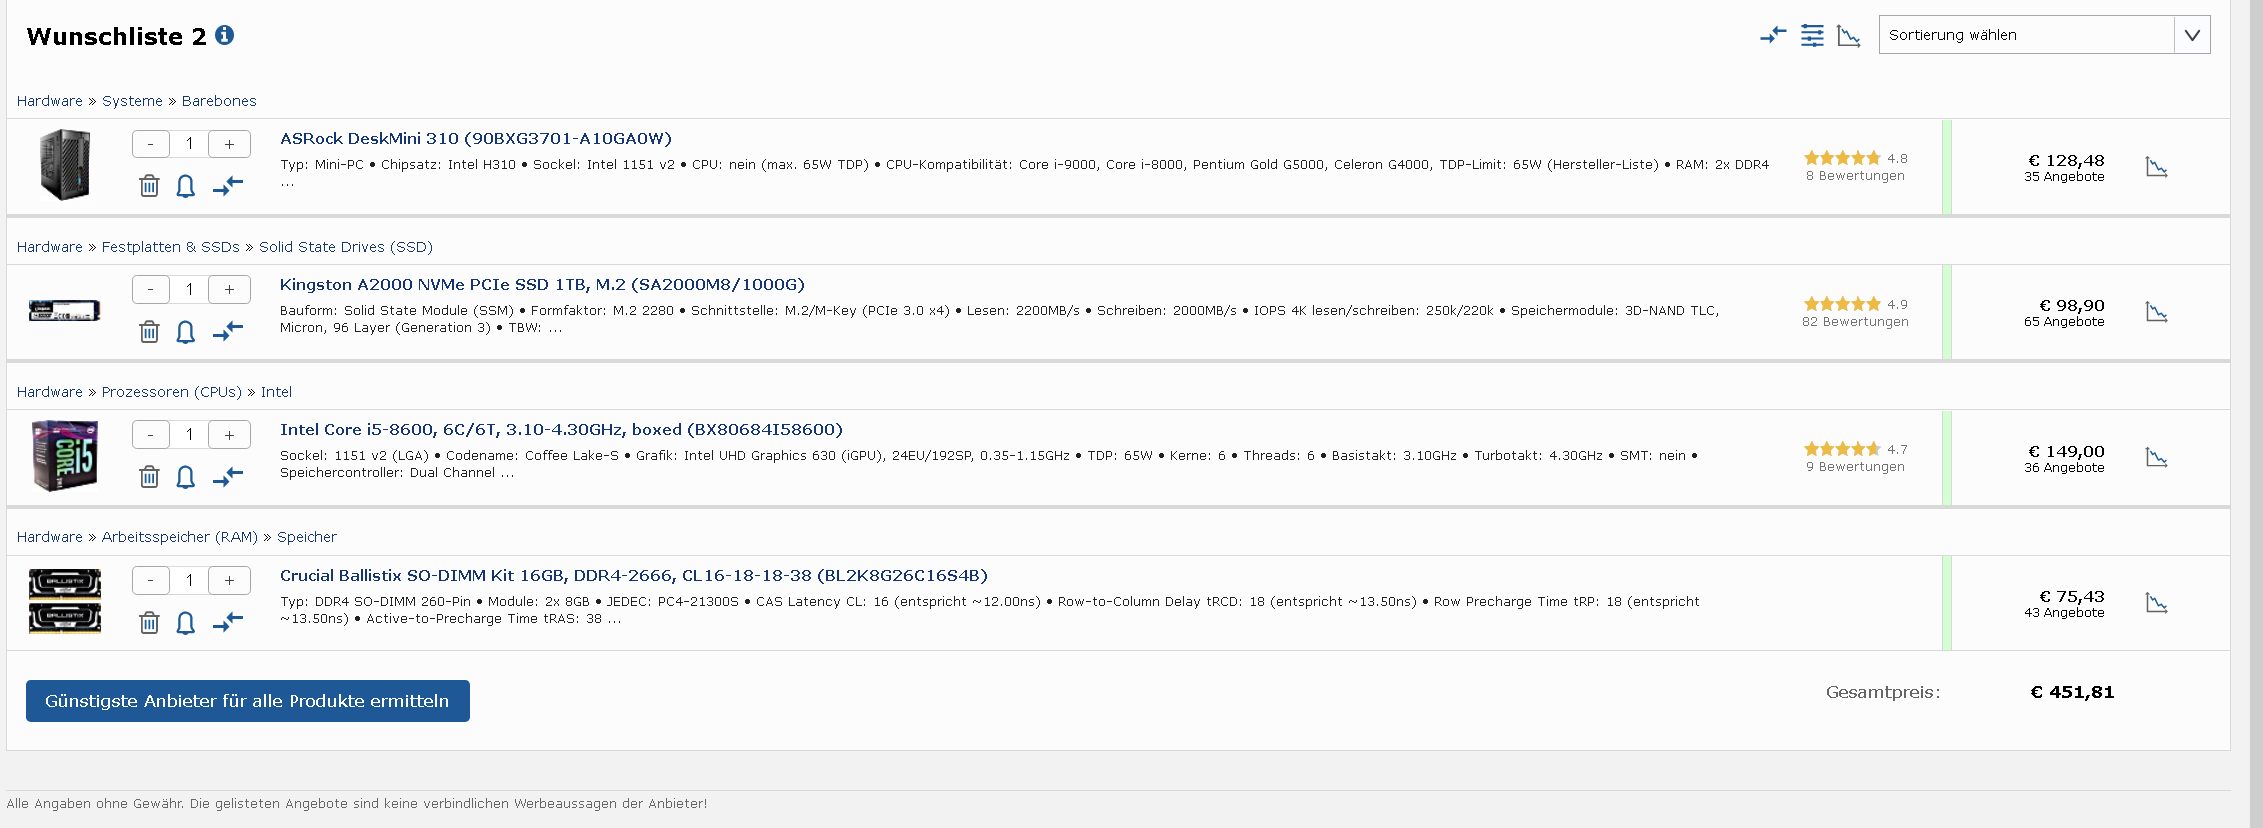The image size is (2263, 828).
Task: Open 9 Bewertungen for Intel Core i5-8600
Action: [x=1855, y=467]
